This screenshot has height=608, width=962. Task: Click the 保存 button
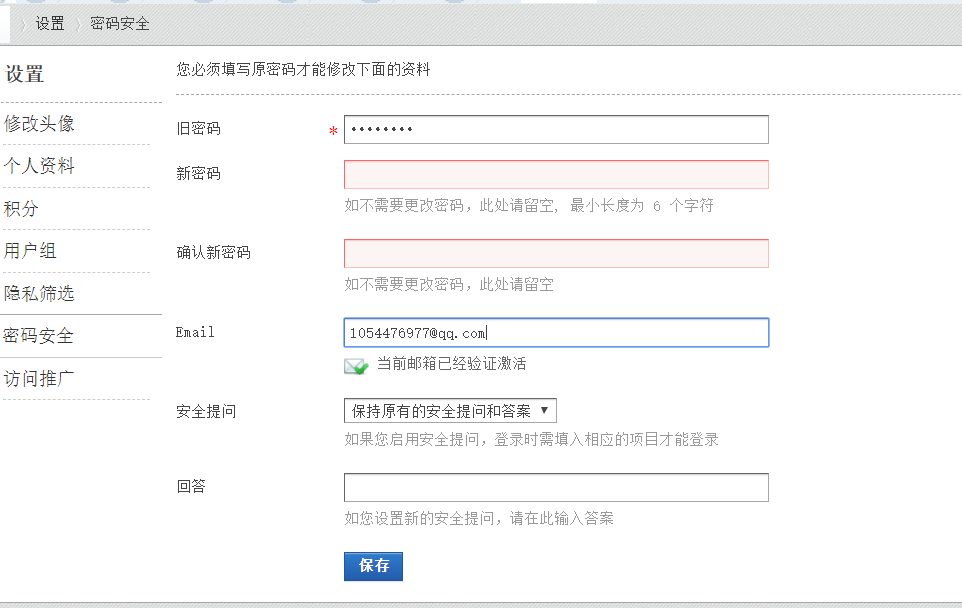click(x=373, y=566)
